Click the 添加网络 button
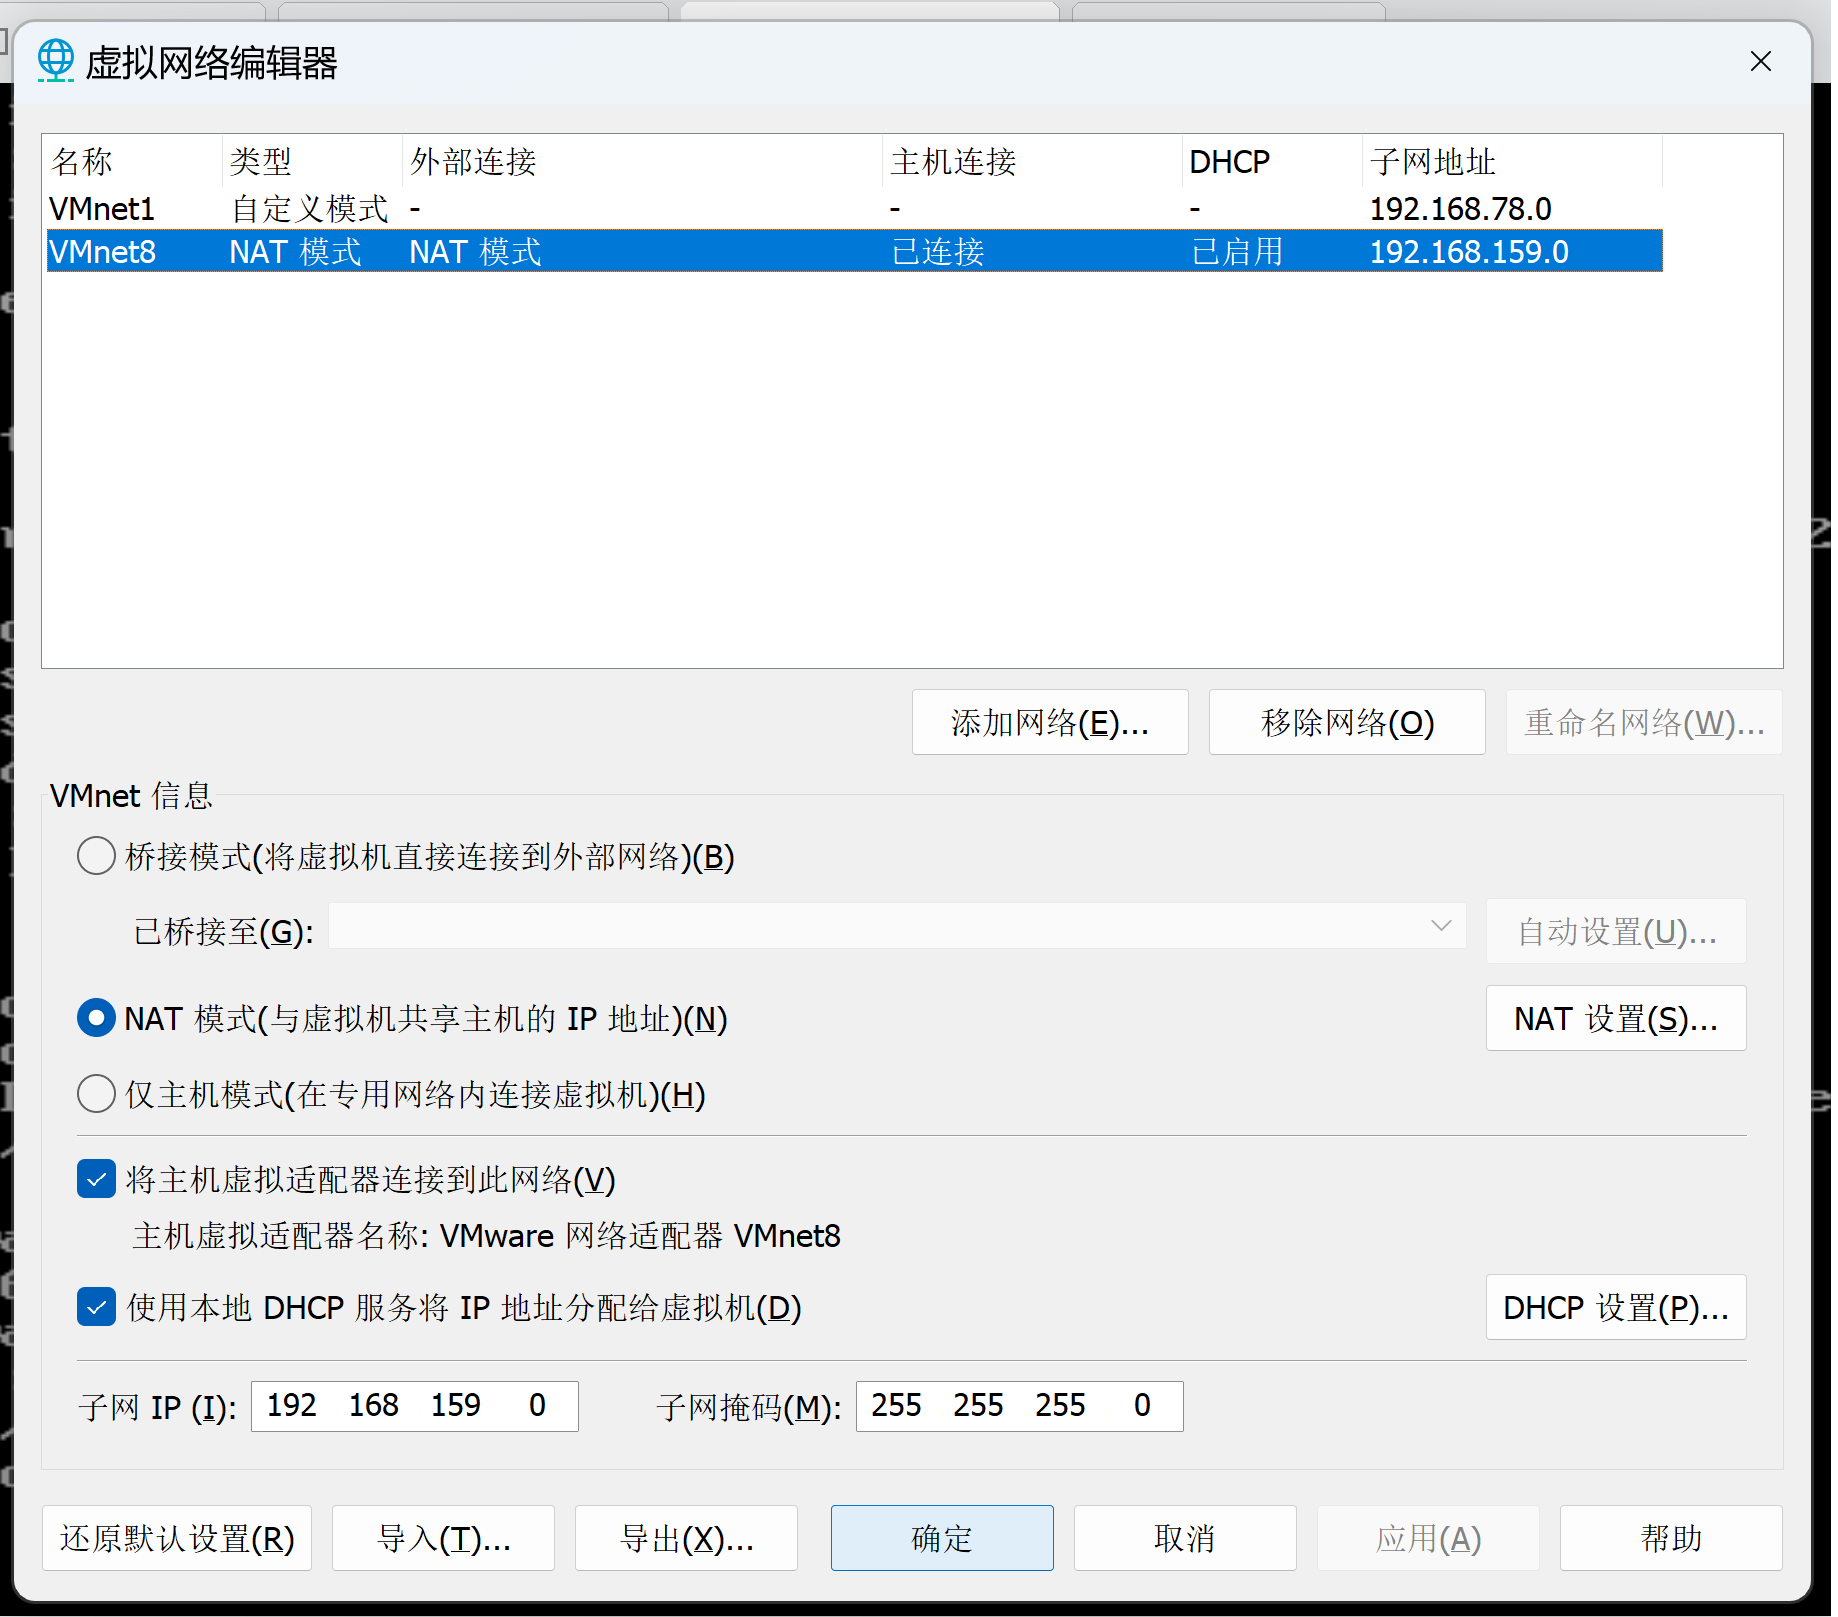1838x1617 pixels. (x=1049, y=722)
